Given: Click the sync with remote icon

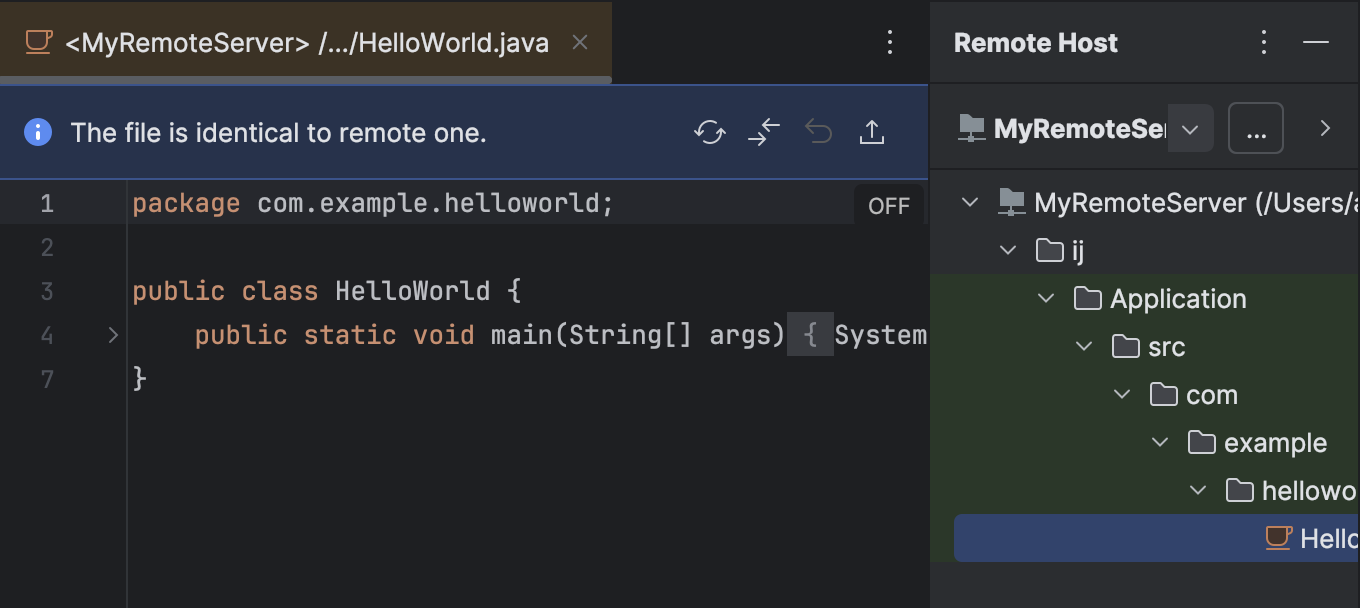Looking at the screenshot, I should 710,131.
